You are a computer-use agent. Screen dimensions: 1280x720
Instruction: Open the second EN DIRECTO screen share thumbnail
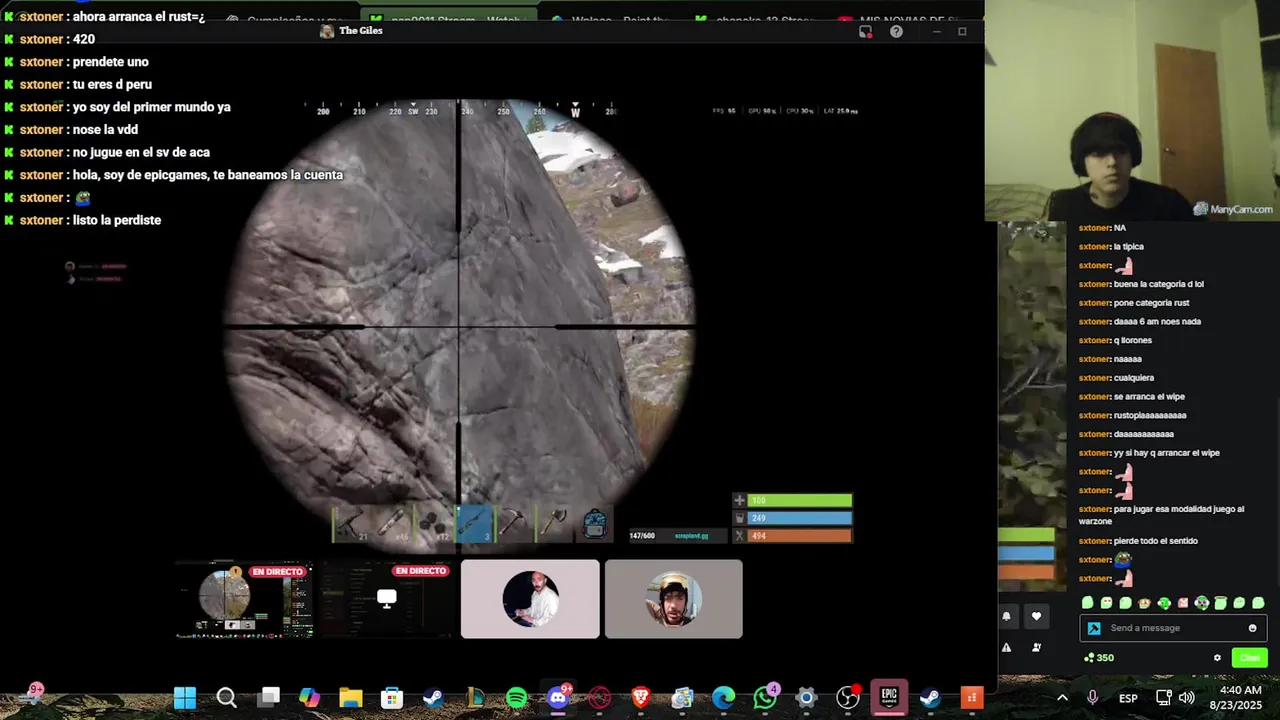[x=387, y=598]
